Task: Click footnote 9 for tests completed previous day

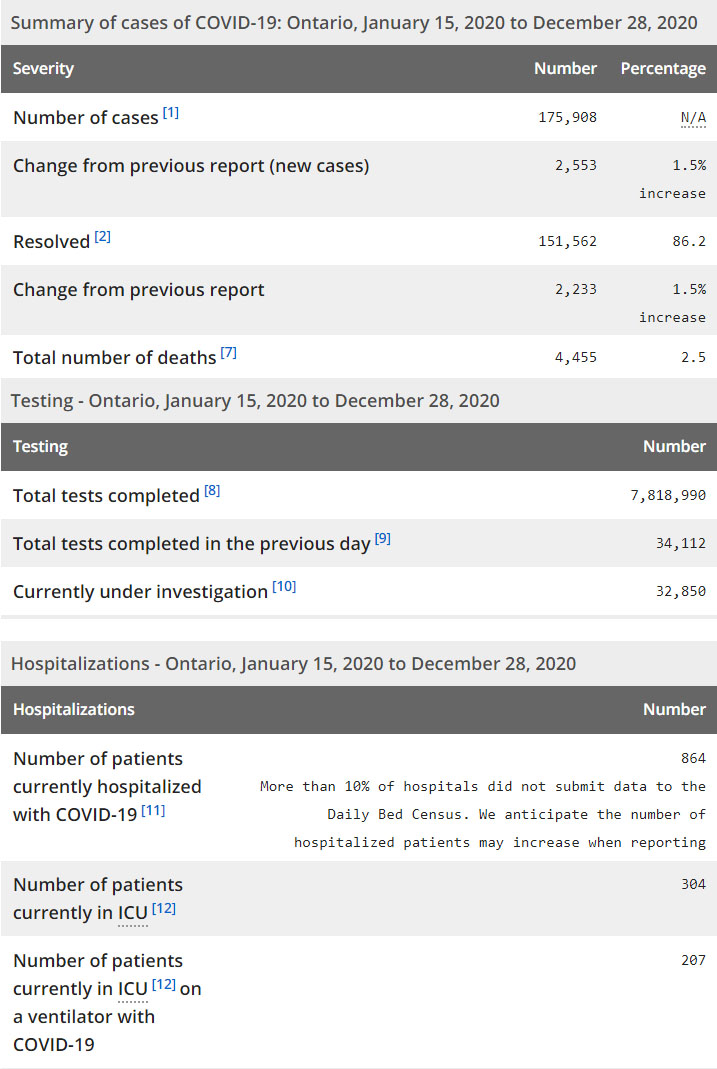Action: coord(383,539)
